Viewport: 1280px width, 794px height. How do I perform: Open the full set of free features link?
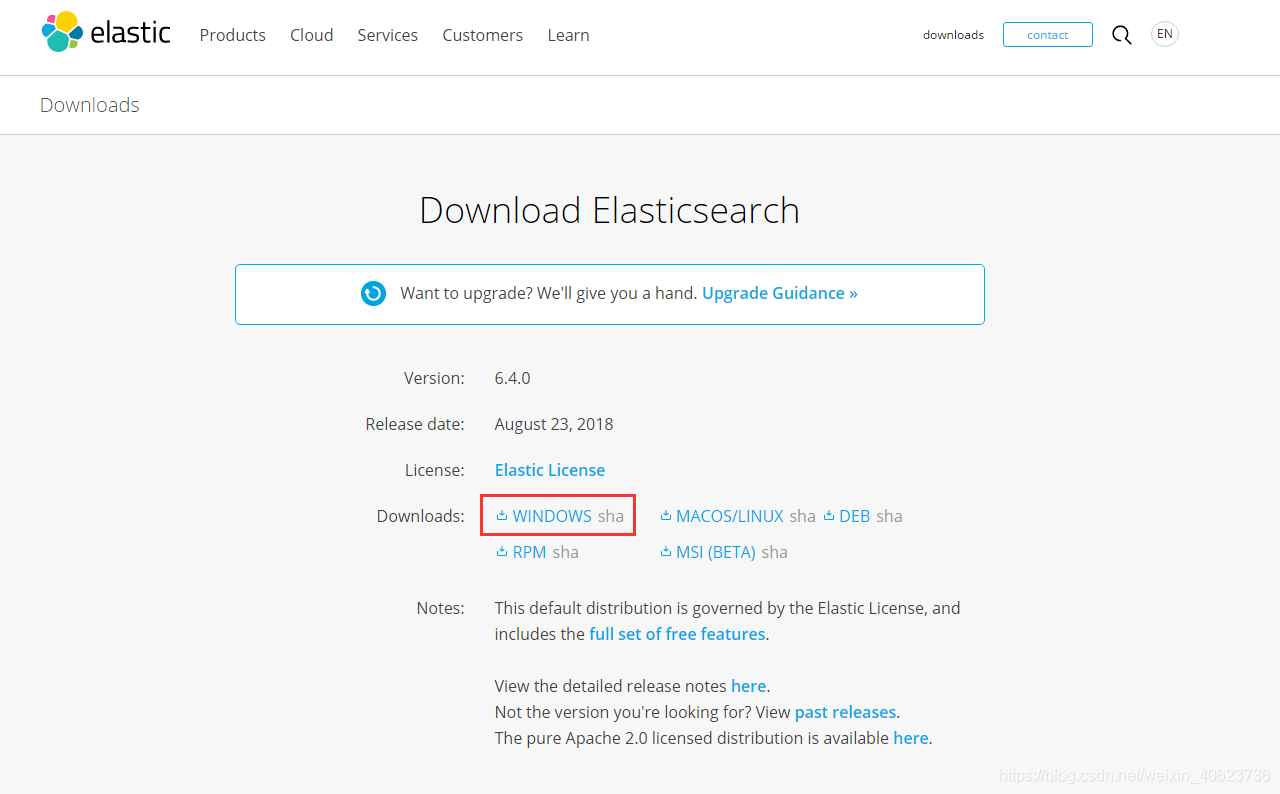(x=677, y=634)
